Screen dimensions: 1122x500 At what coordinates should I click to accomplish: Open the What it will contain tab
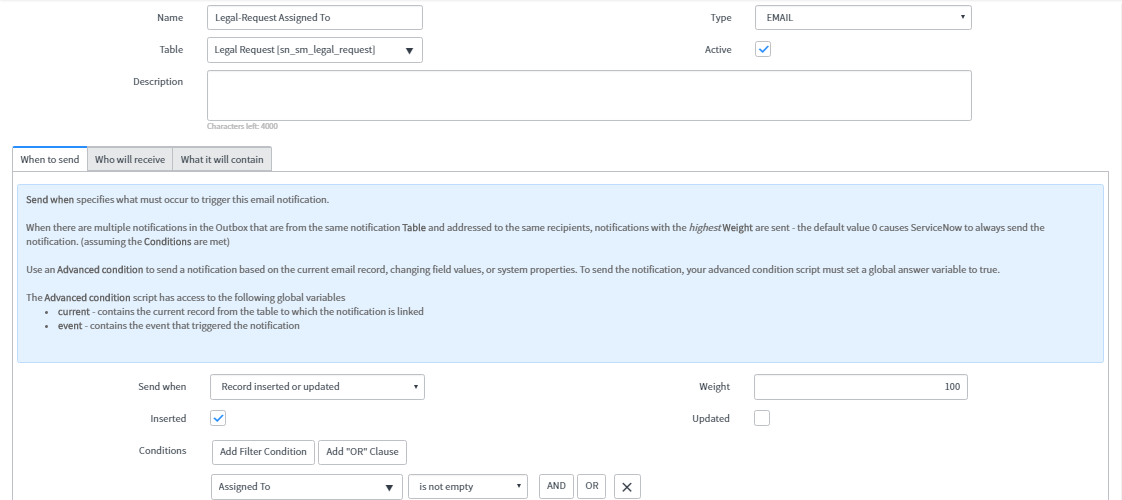222,160
